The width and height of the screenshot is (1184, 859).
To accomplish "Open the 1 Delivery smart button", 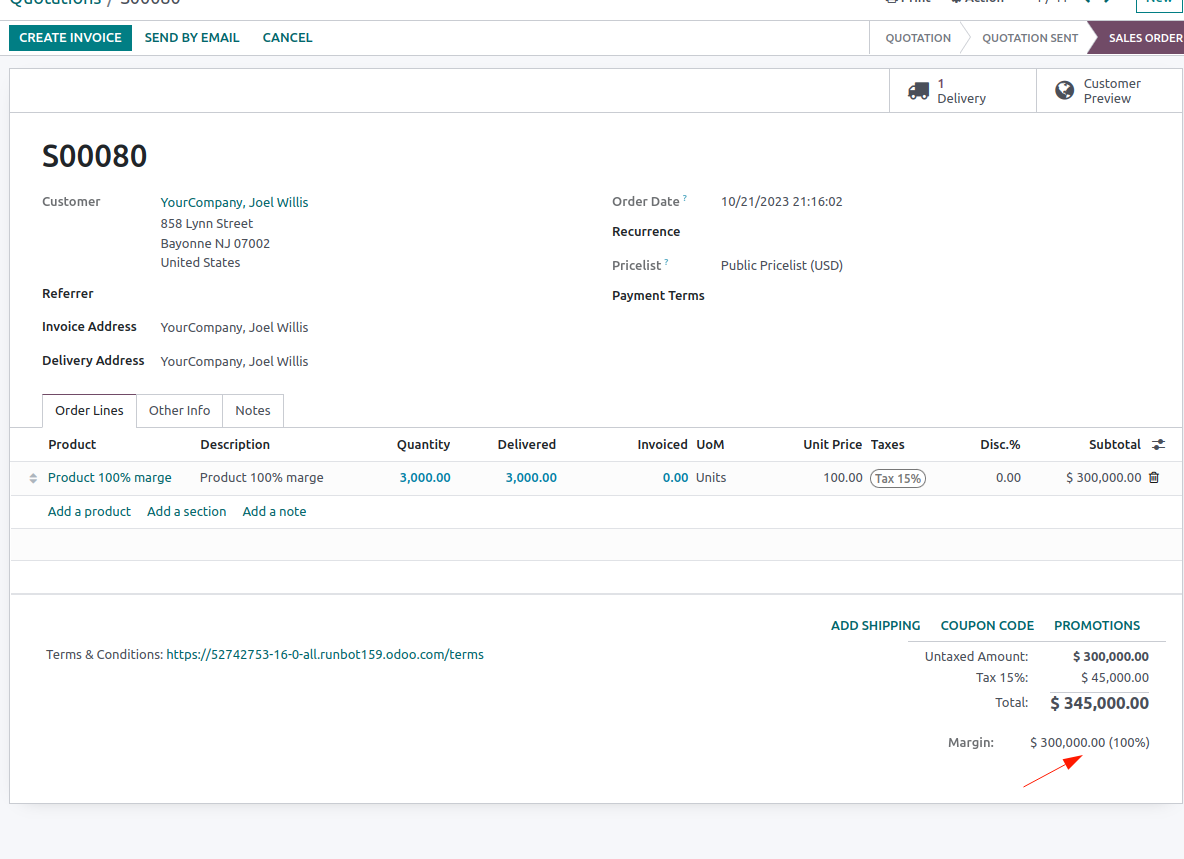I will tap(963, 91).
